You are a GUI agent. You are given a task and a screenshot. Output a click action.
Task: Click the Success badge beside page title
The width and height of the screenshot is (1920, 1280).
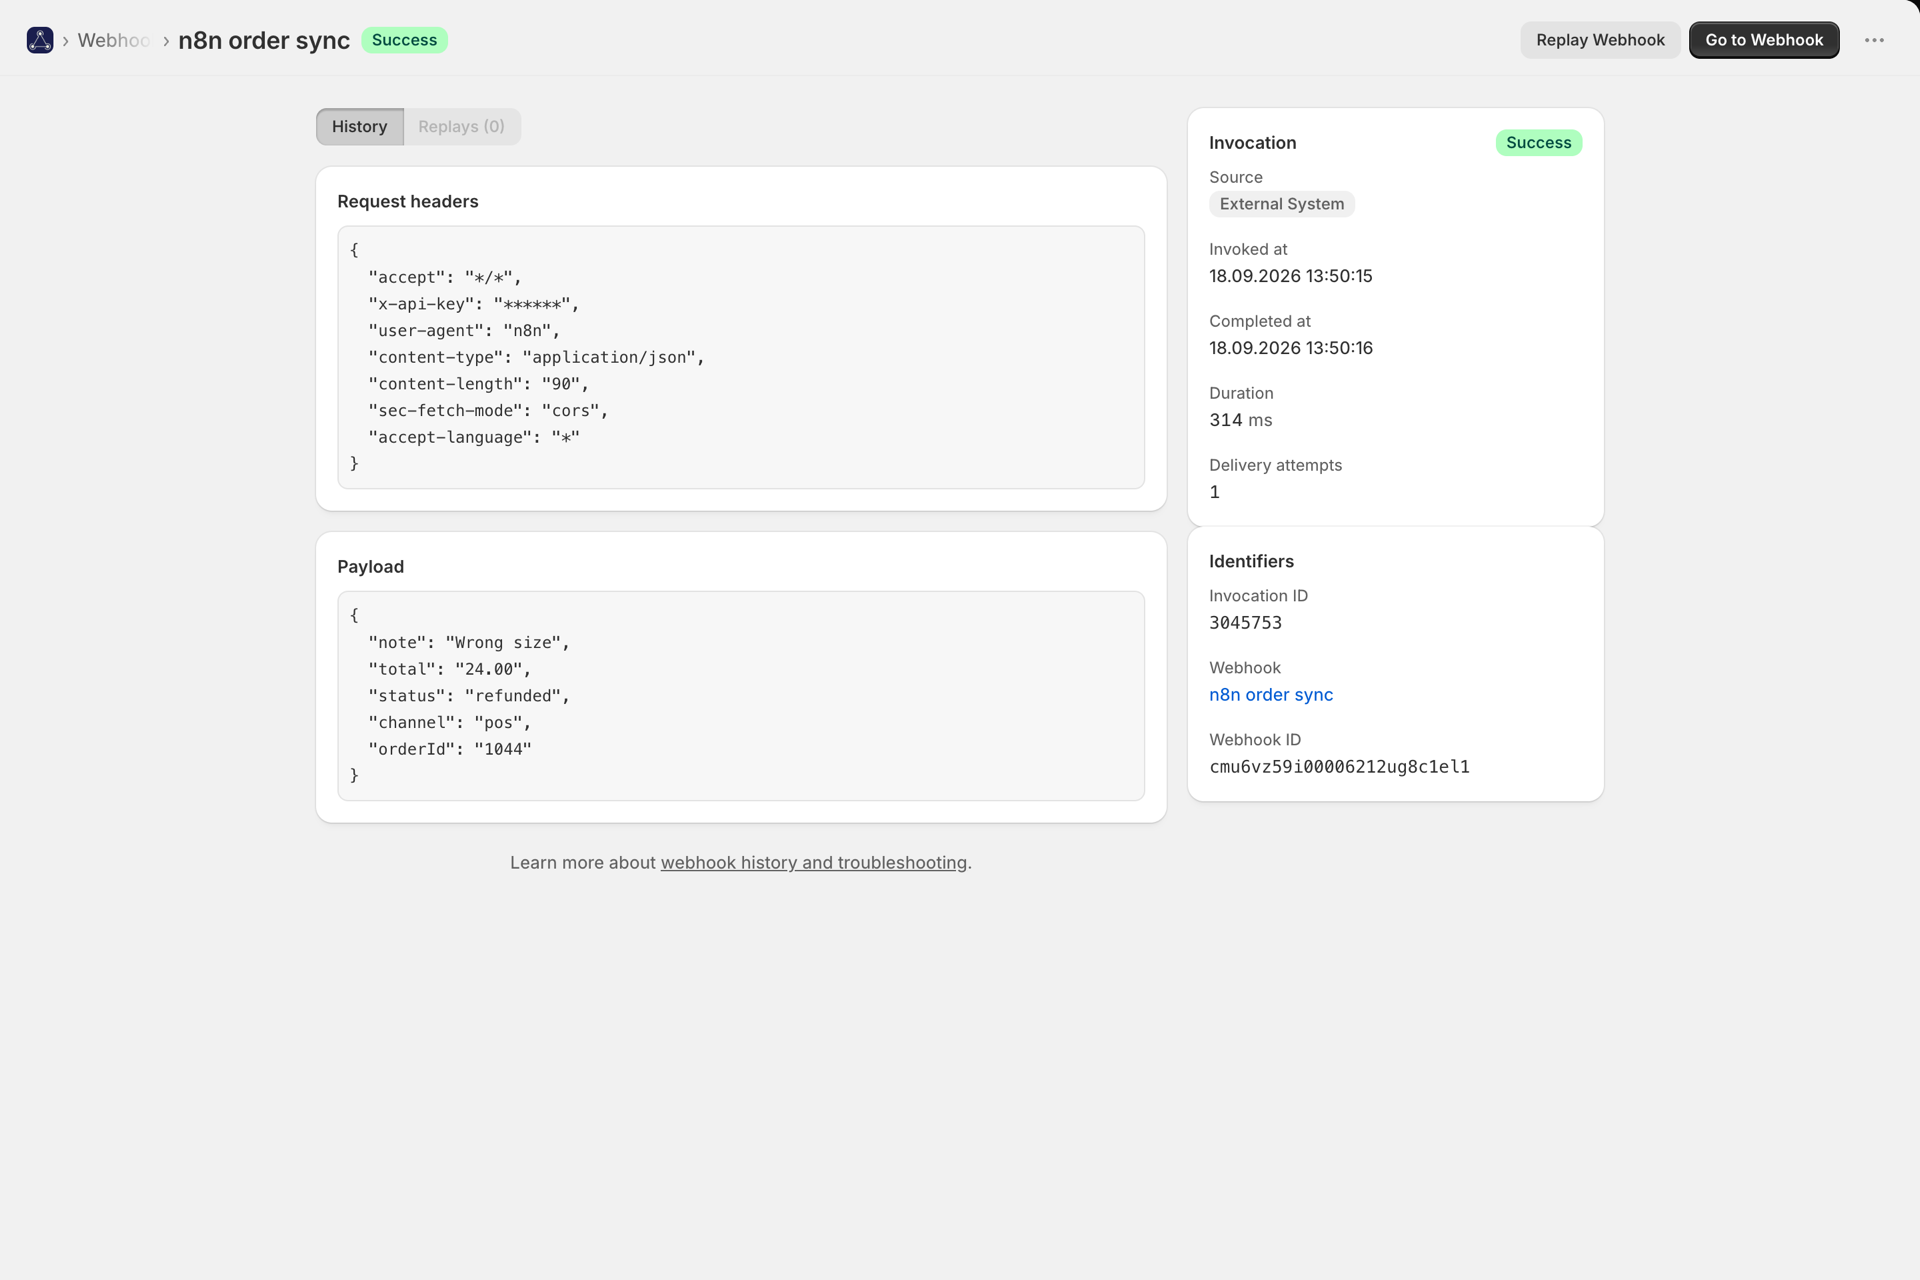[404, 40]
